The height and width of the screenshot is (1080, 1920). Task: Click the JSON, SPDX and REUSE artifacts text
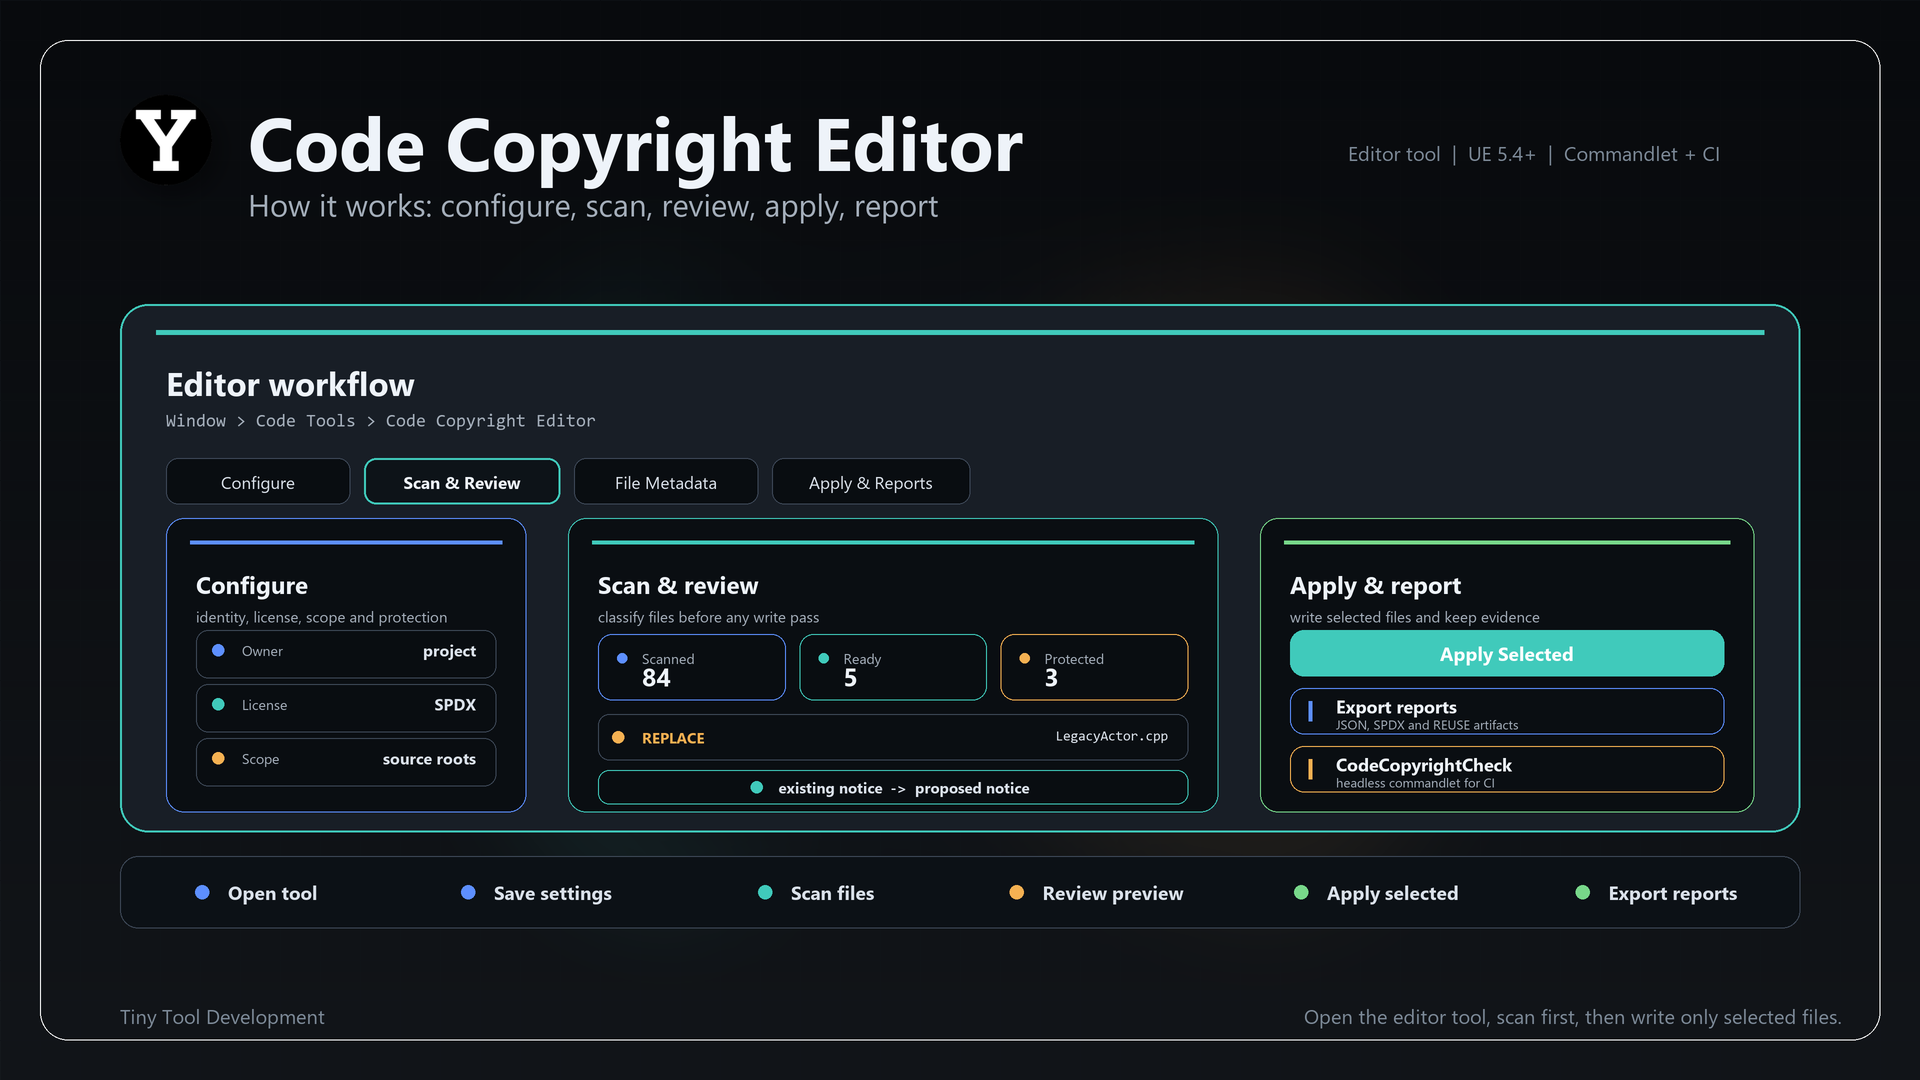click(1427, 726)
